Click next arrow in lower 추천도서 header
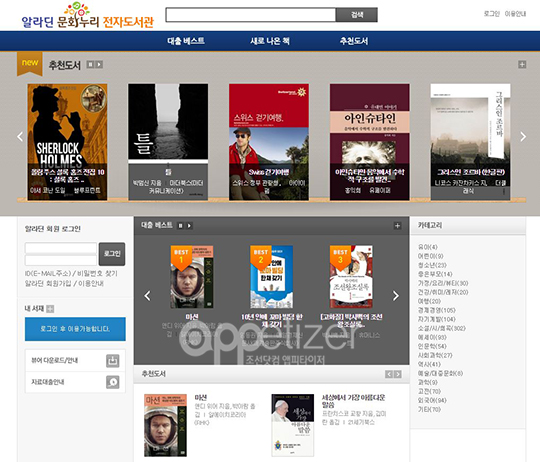The width and height of the screenshot is (540, 462). (397, 374)
